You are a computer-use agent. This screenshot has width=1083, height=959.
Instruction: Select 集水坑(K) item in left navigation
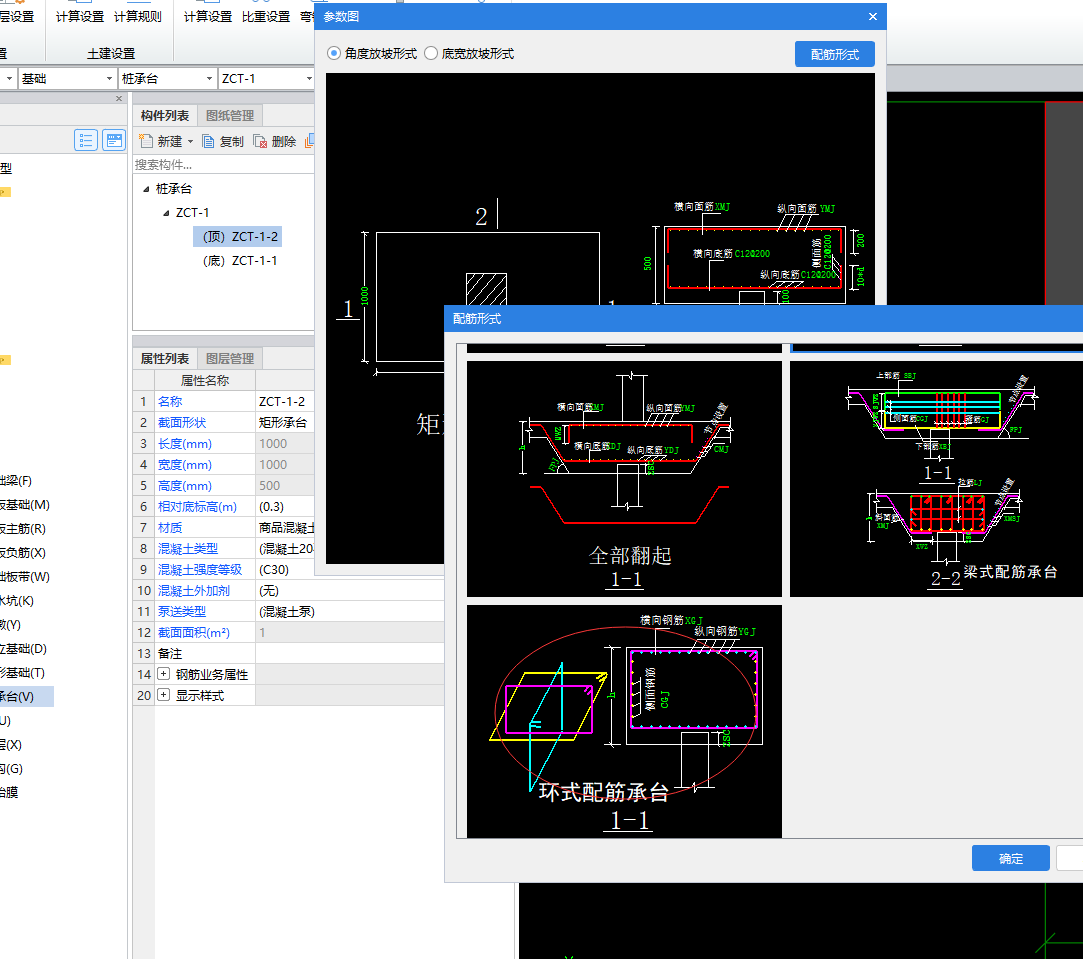coord(17,600)
